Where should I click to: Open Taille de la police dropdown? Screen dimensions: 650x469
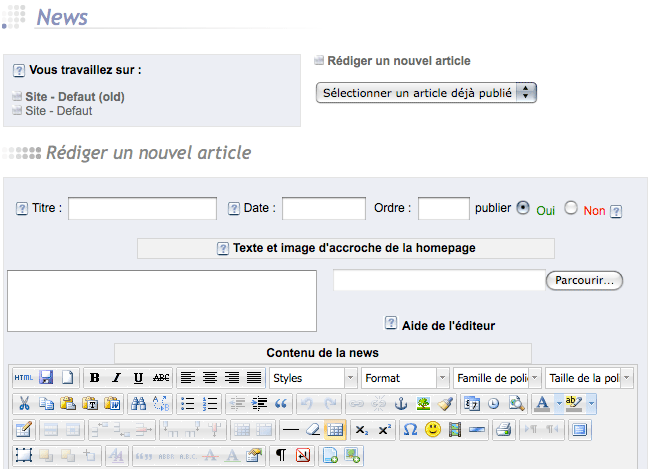click(x=589, y=378)
